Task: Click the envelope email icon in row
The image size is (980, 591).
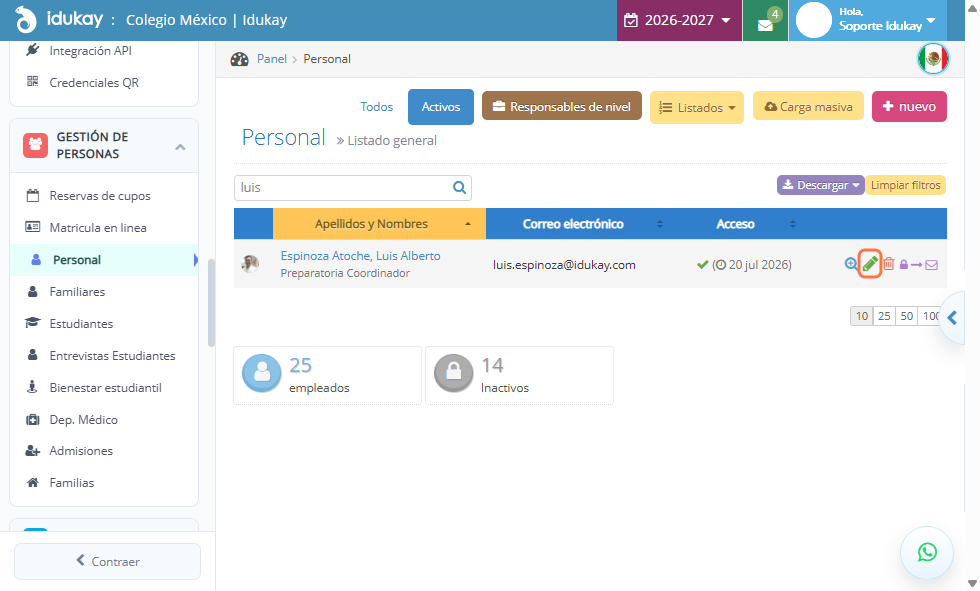Action: [931, 265]
